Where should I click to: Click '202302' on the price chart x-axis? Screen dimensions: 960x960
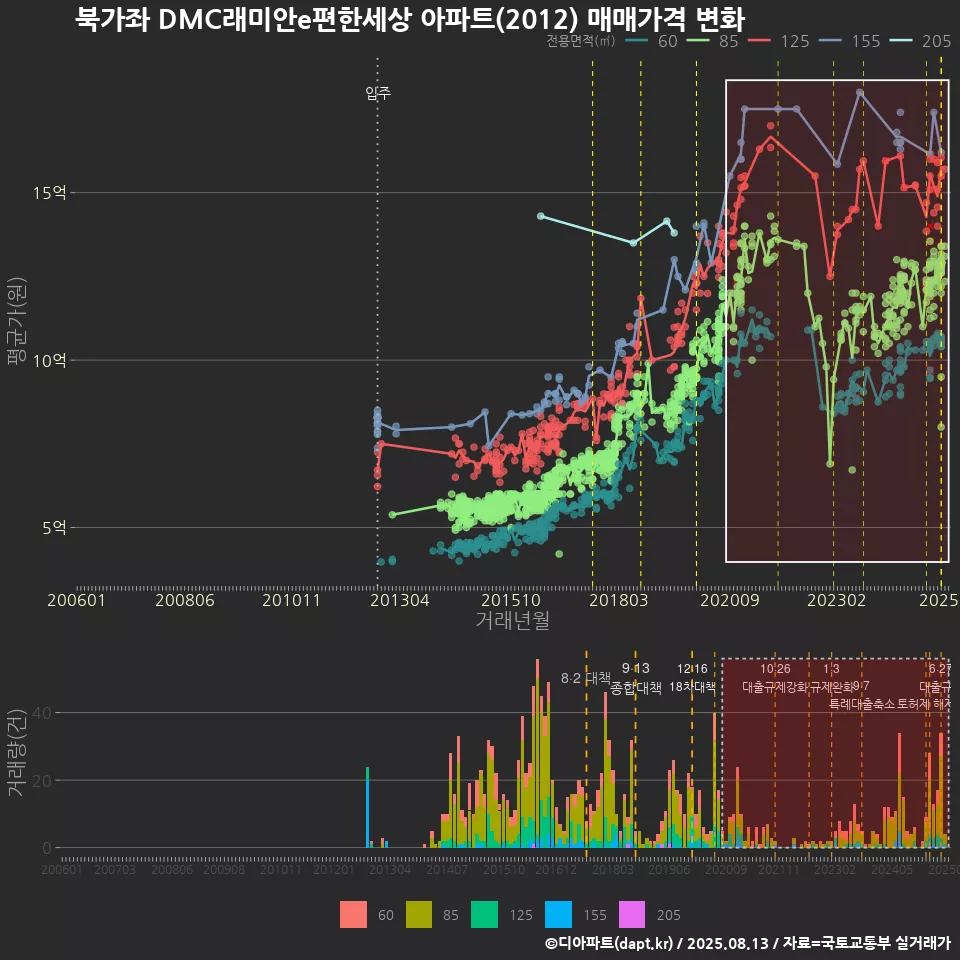pos(837,600)
